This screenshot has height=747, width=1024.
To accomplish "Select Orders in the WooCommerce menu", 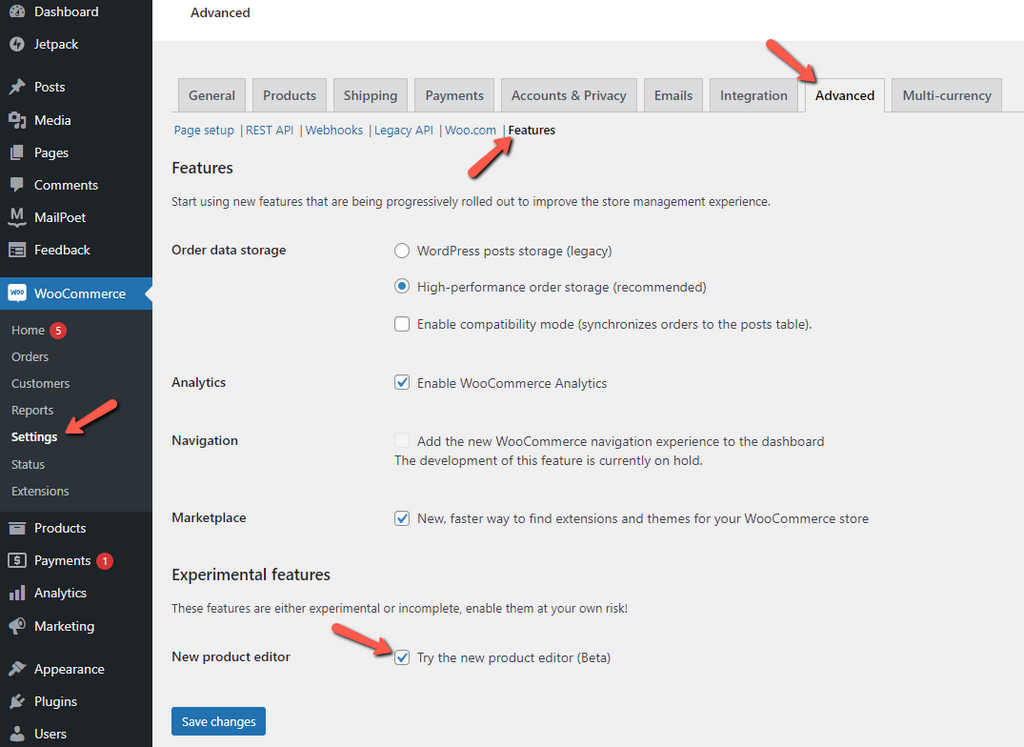I will click(31, 356).
